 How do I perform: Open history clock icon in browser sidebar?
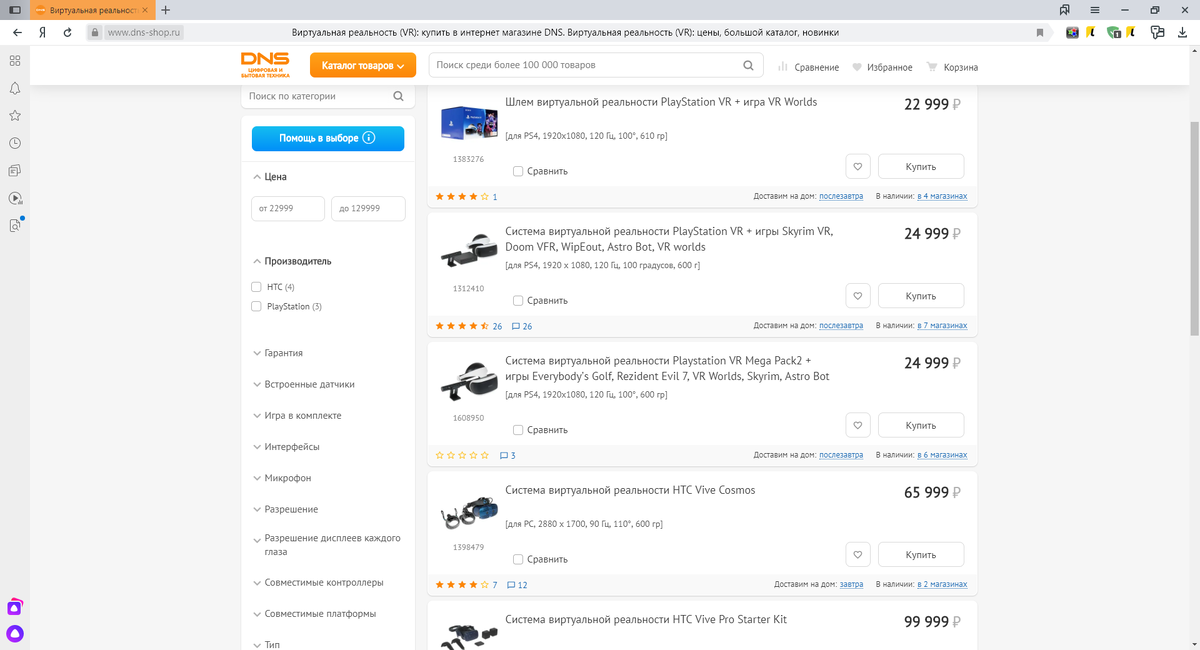15,144
